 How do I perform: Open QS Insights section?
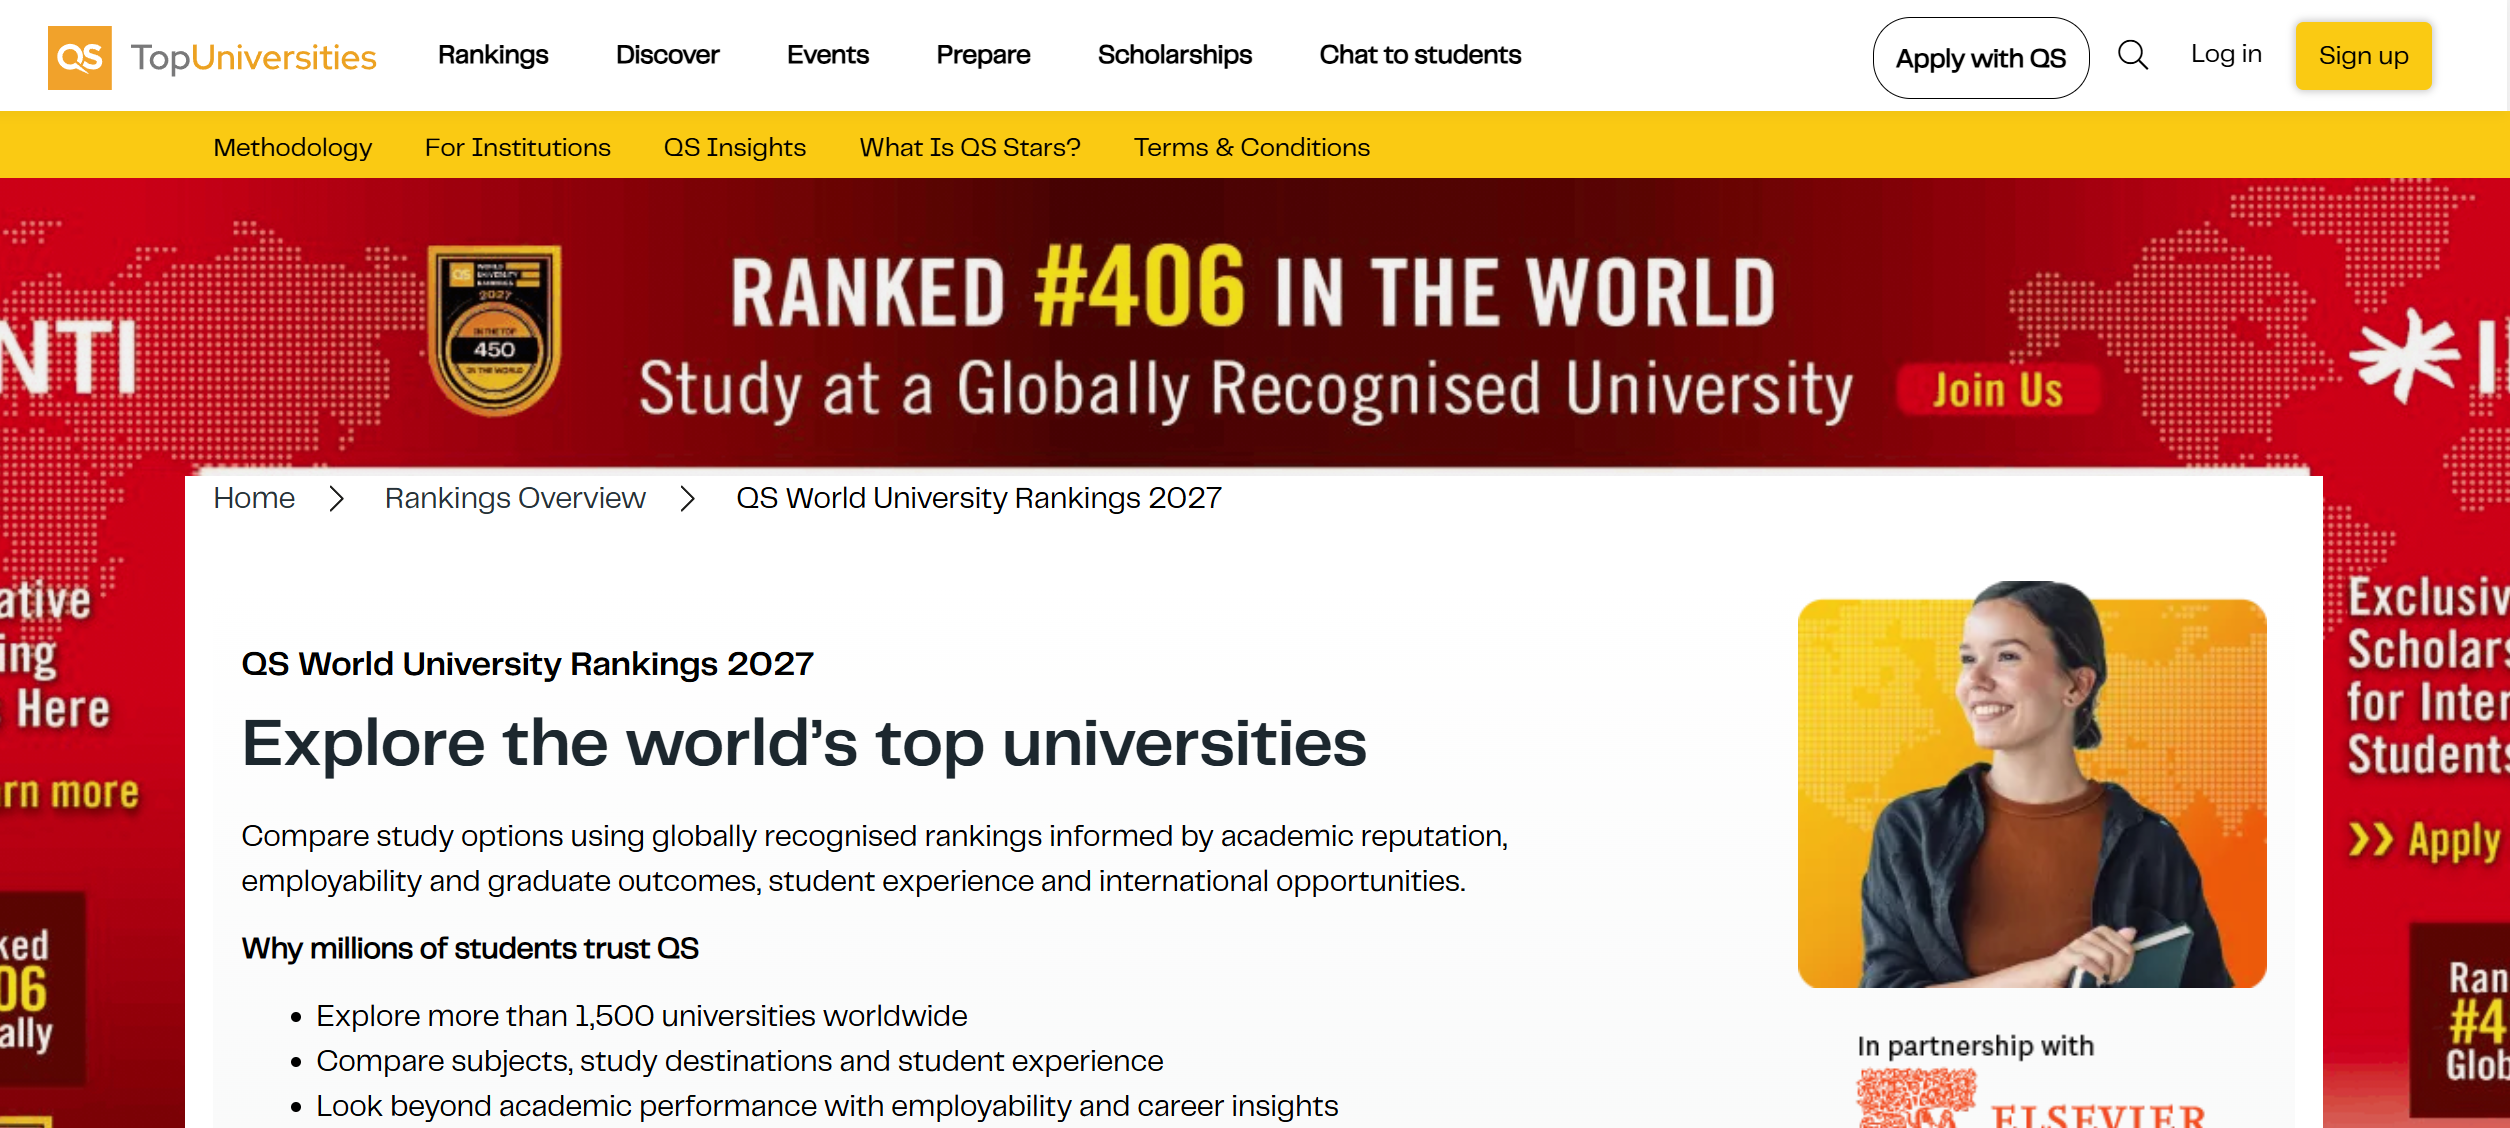(735, 147)
